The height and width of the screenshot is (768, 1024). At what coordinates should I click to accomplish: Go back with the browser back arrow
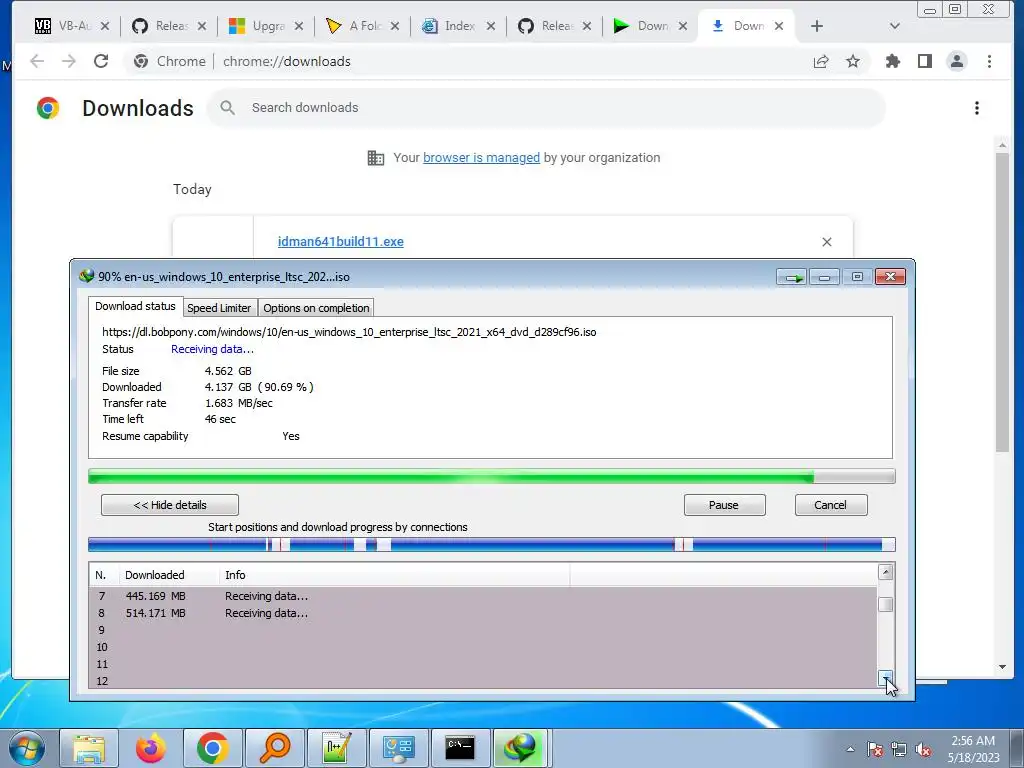pyautogui.click(x=37, y=61)
